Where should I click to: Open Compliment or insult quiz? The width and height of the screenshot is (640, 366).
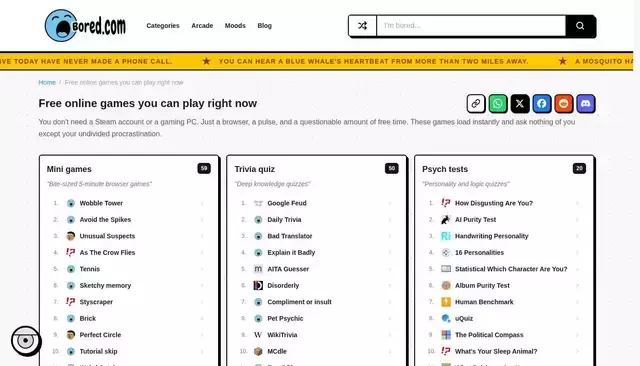tap(299, 302)
